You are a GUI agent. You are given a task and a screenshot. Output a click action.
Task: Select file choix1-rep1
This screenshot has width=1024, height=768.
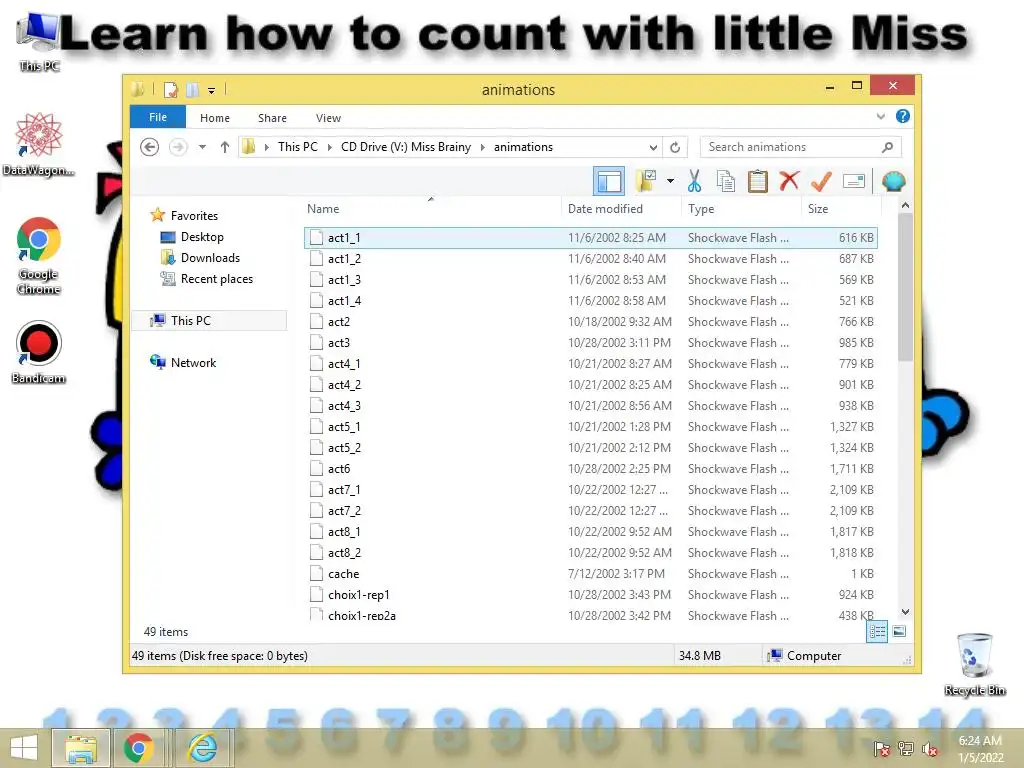[x=590, y=594]
